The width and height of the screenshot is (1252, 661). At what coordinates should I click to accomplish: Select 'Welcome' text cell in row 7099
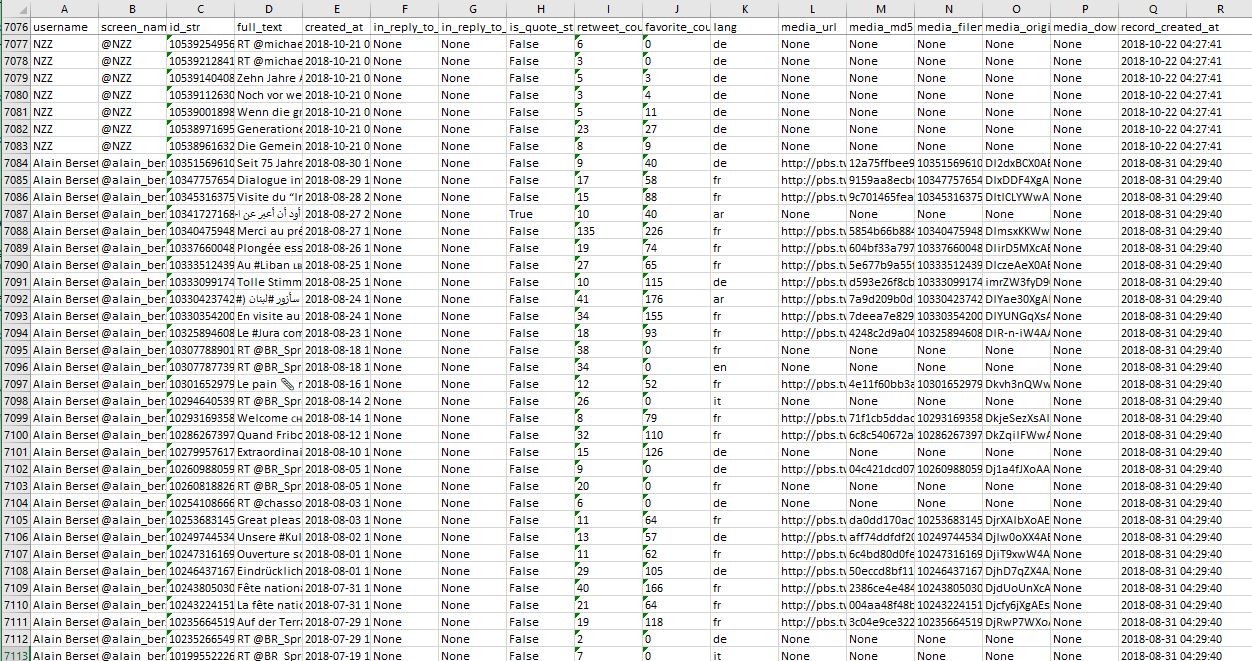(269, 418)
